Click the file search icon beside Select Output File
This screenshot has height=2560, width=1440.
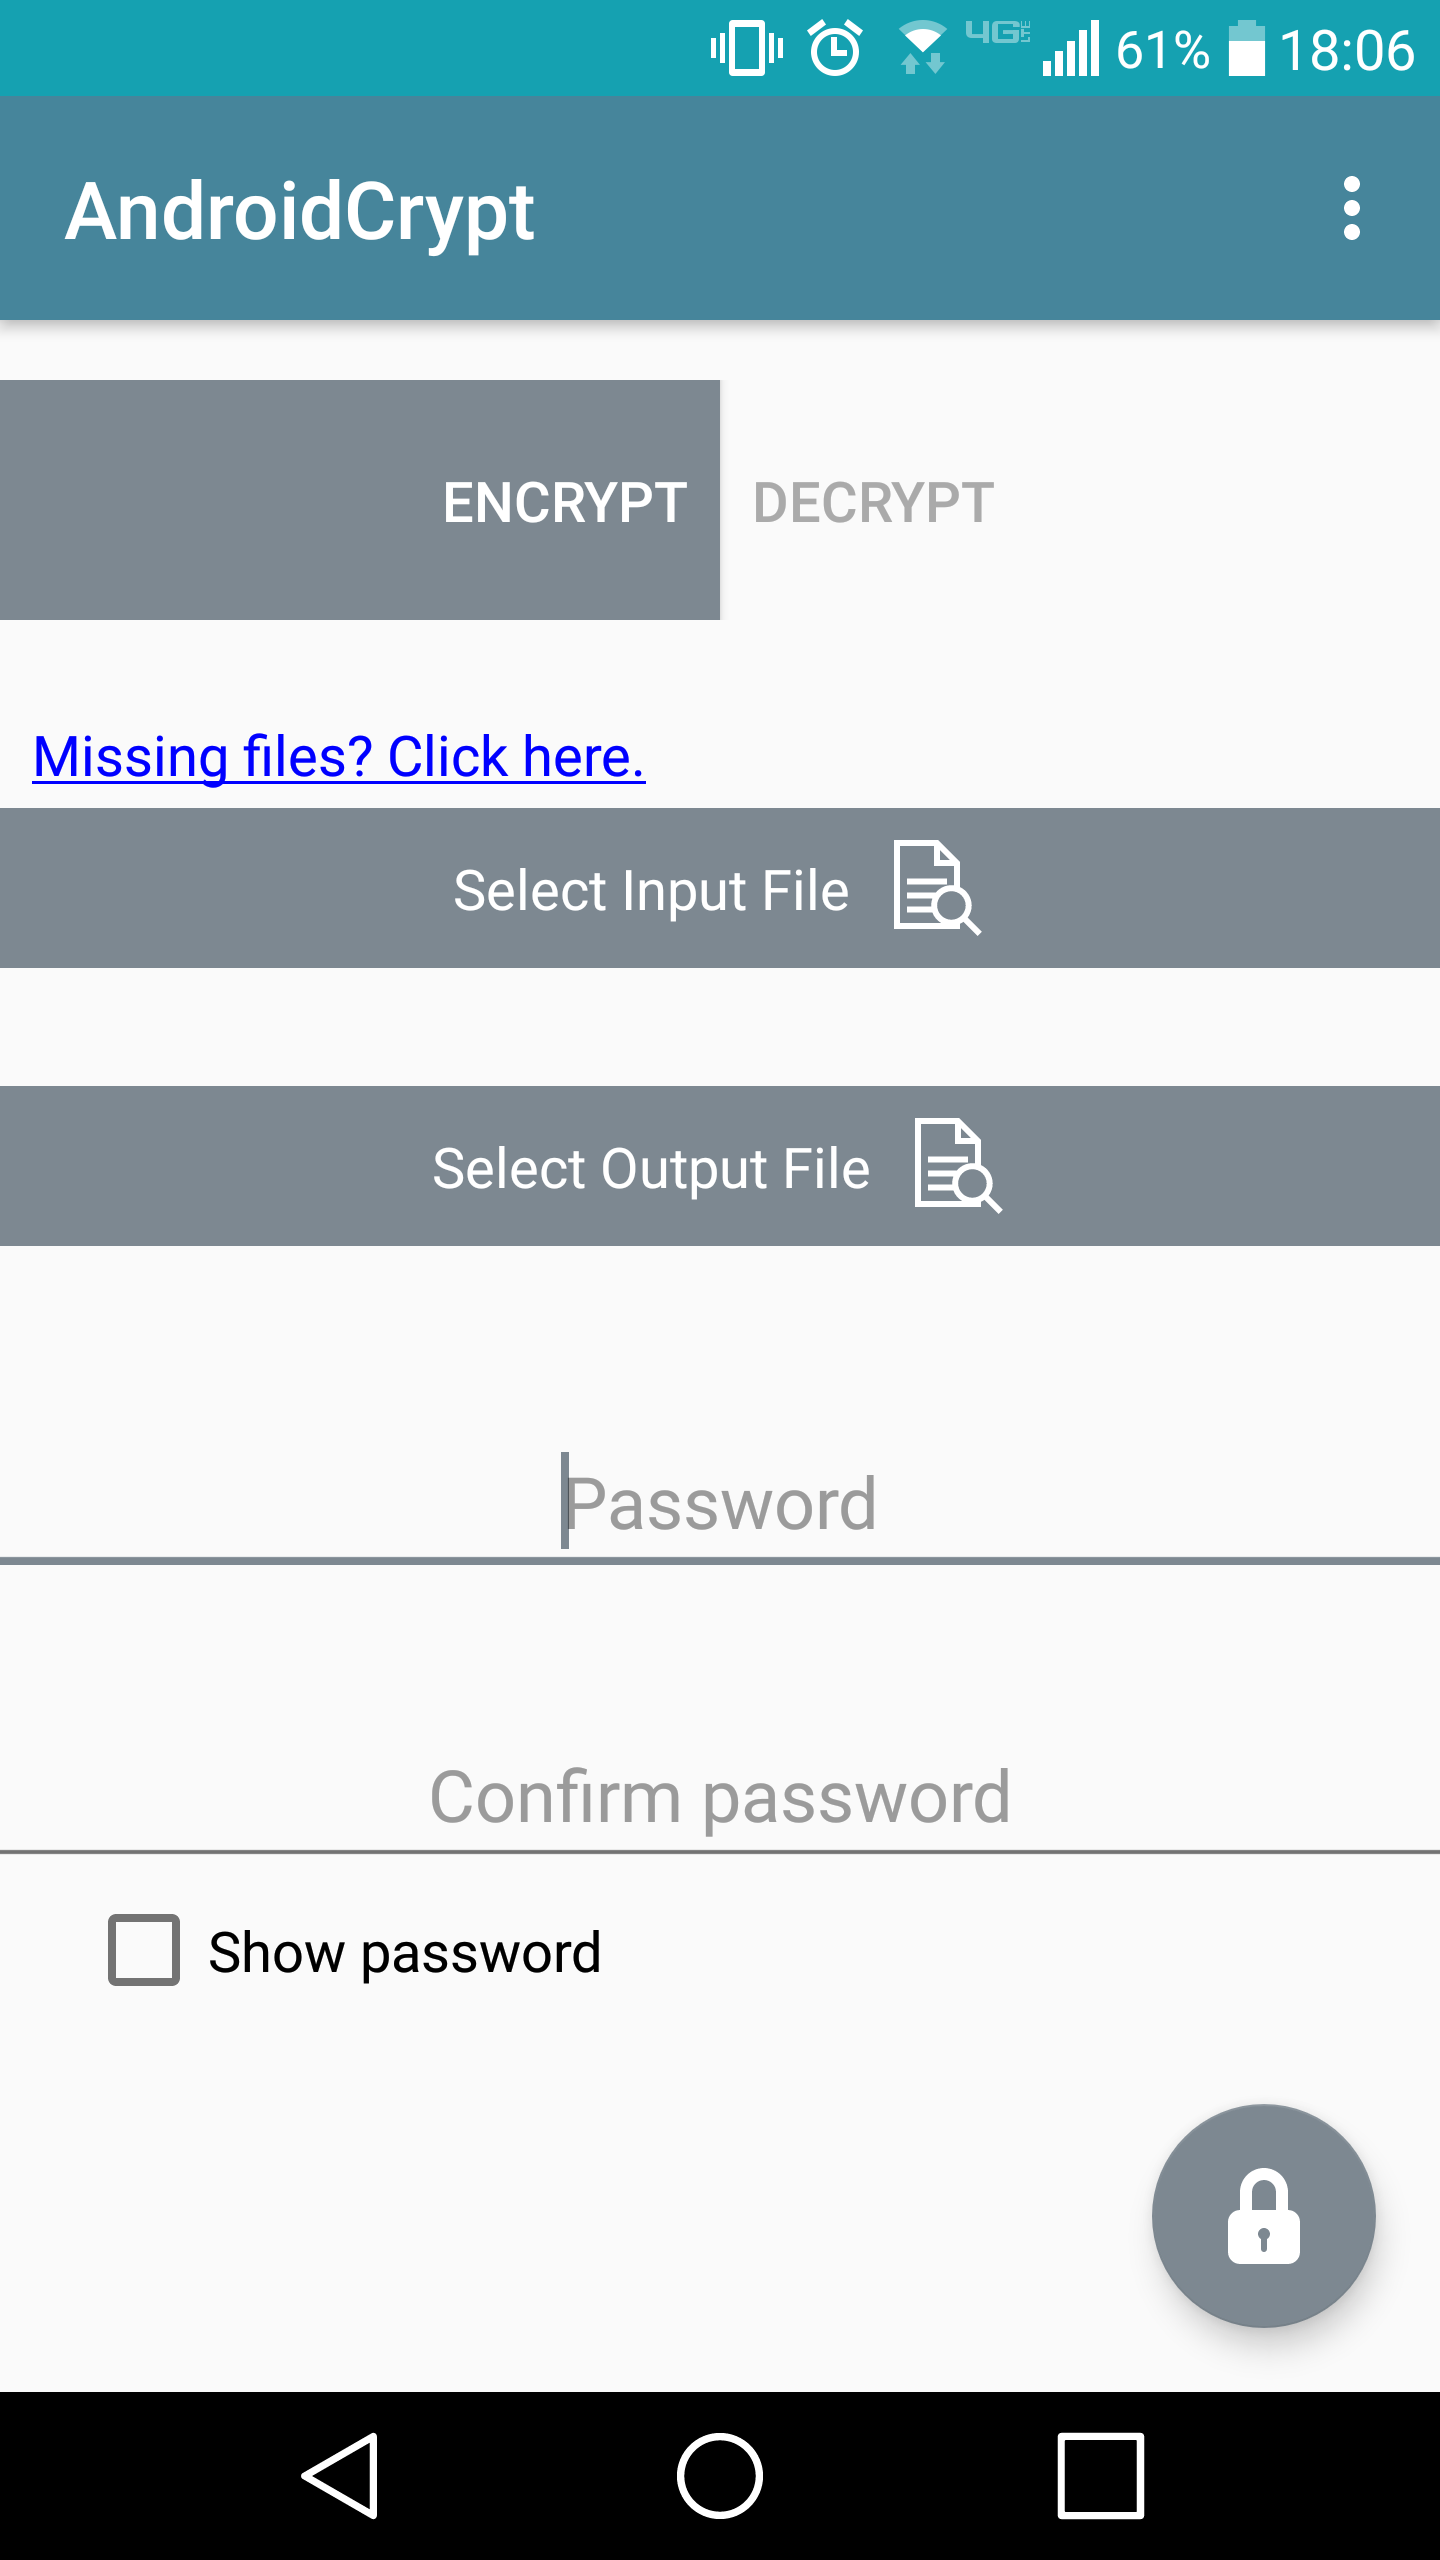(x=957, y=1166)
